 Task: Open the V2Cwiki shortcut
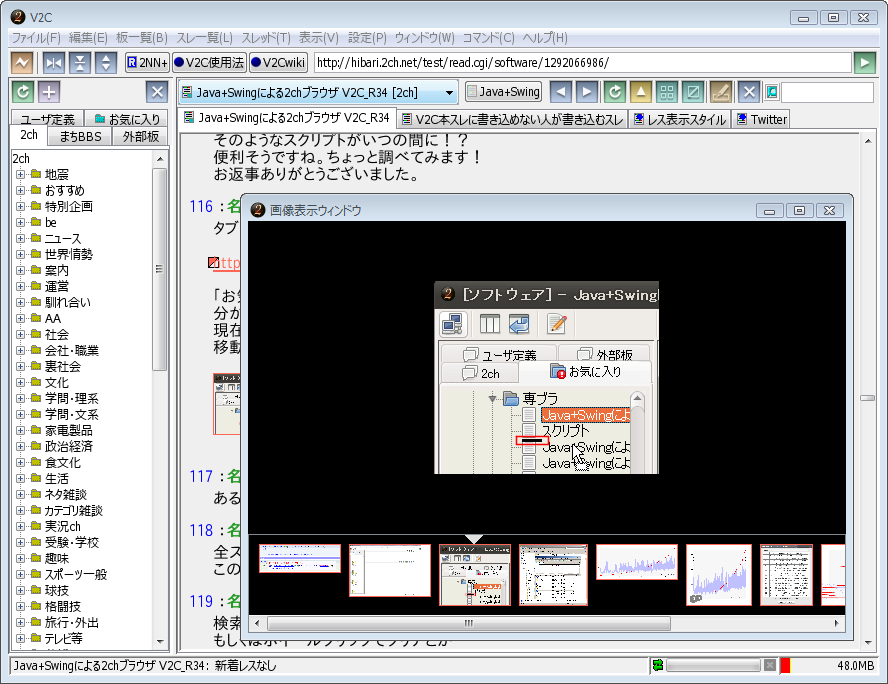(x=277, y=63)
